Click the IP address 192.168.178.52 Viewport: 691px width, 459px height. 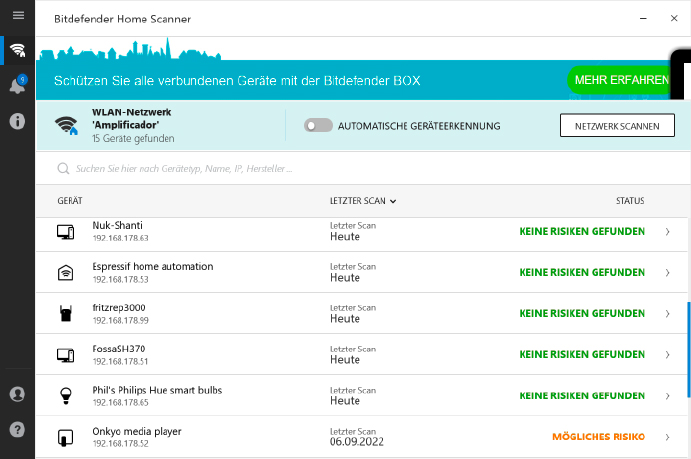(120, 444)
